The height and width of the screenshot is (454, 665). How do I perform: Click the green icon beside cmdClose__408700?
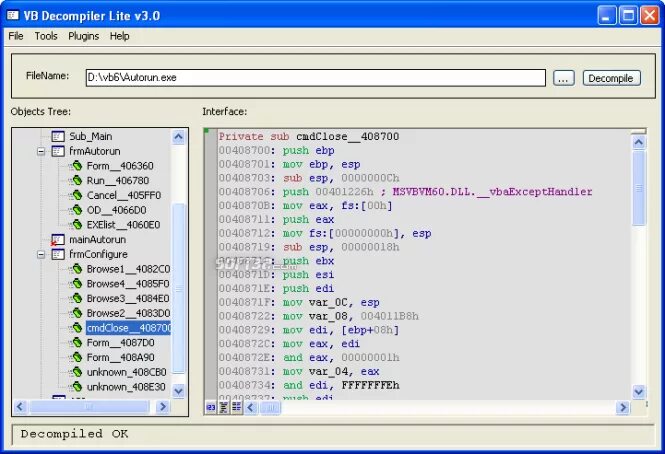(77, 328)
